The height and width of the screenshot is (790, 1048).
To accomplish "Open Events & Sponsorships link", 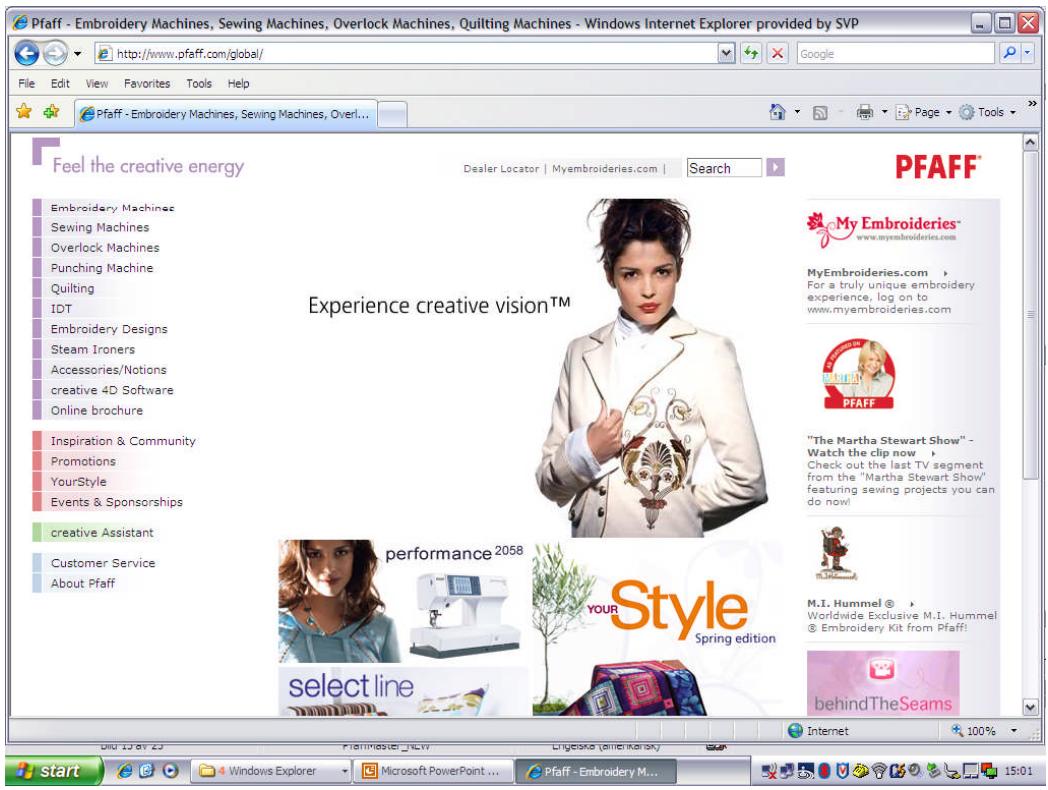I will 116,502.
